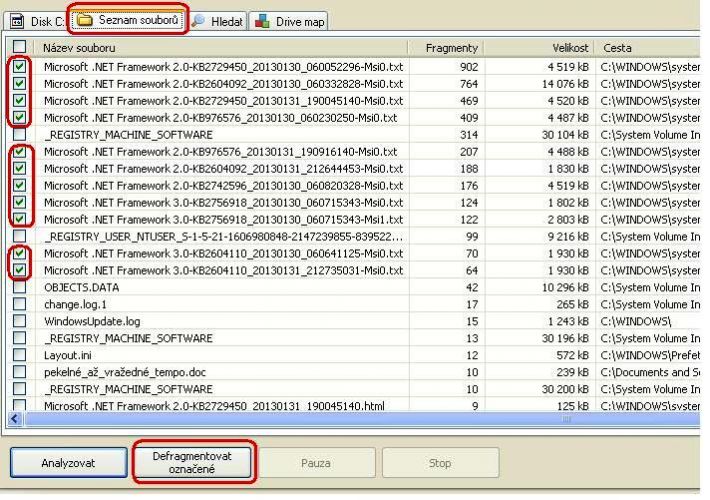Click the 764 fragments cell
The height and width of the screenshot is (500, 710).
469,84
